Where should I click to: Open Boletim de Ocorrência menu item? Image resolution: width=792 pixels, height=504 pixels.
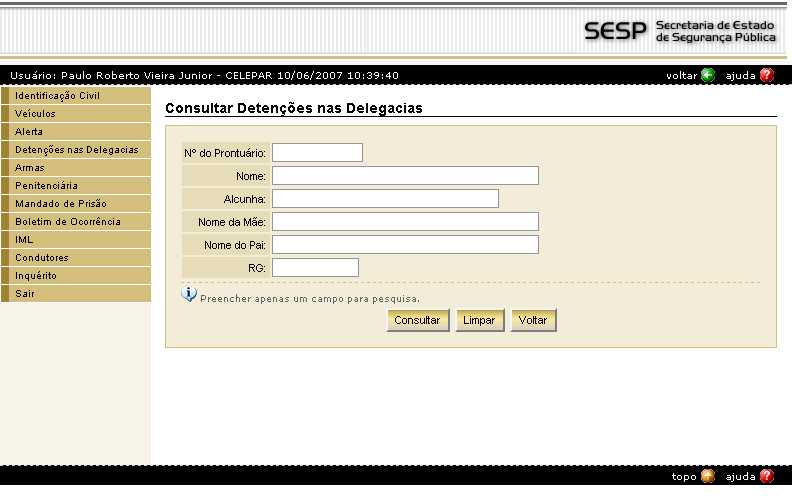(x=67, y=222)
